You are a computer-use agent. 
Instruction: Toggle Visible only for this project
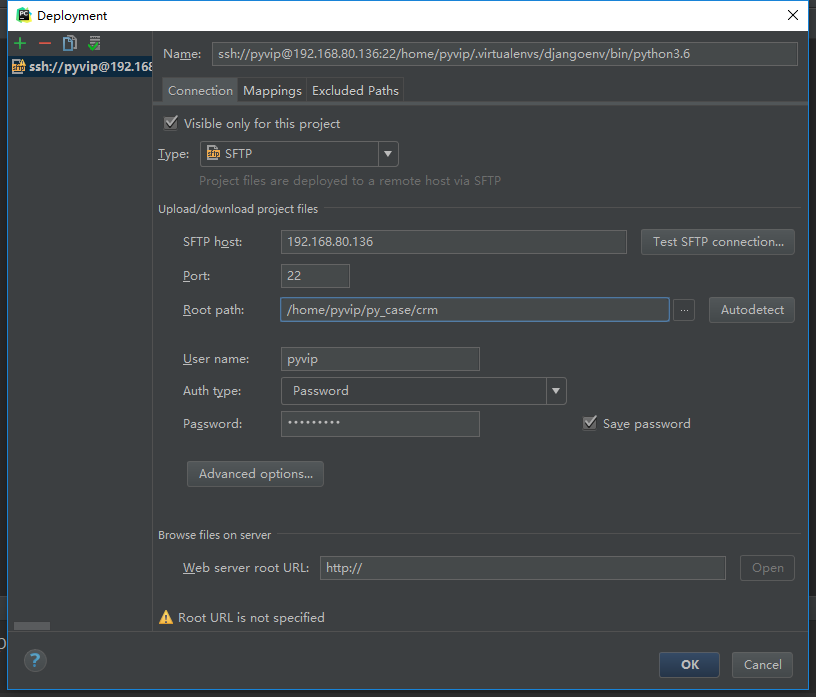(x=170, y=123)
